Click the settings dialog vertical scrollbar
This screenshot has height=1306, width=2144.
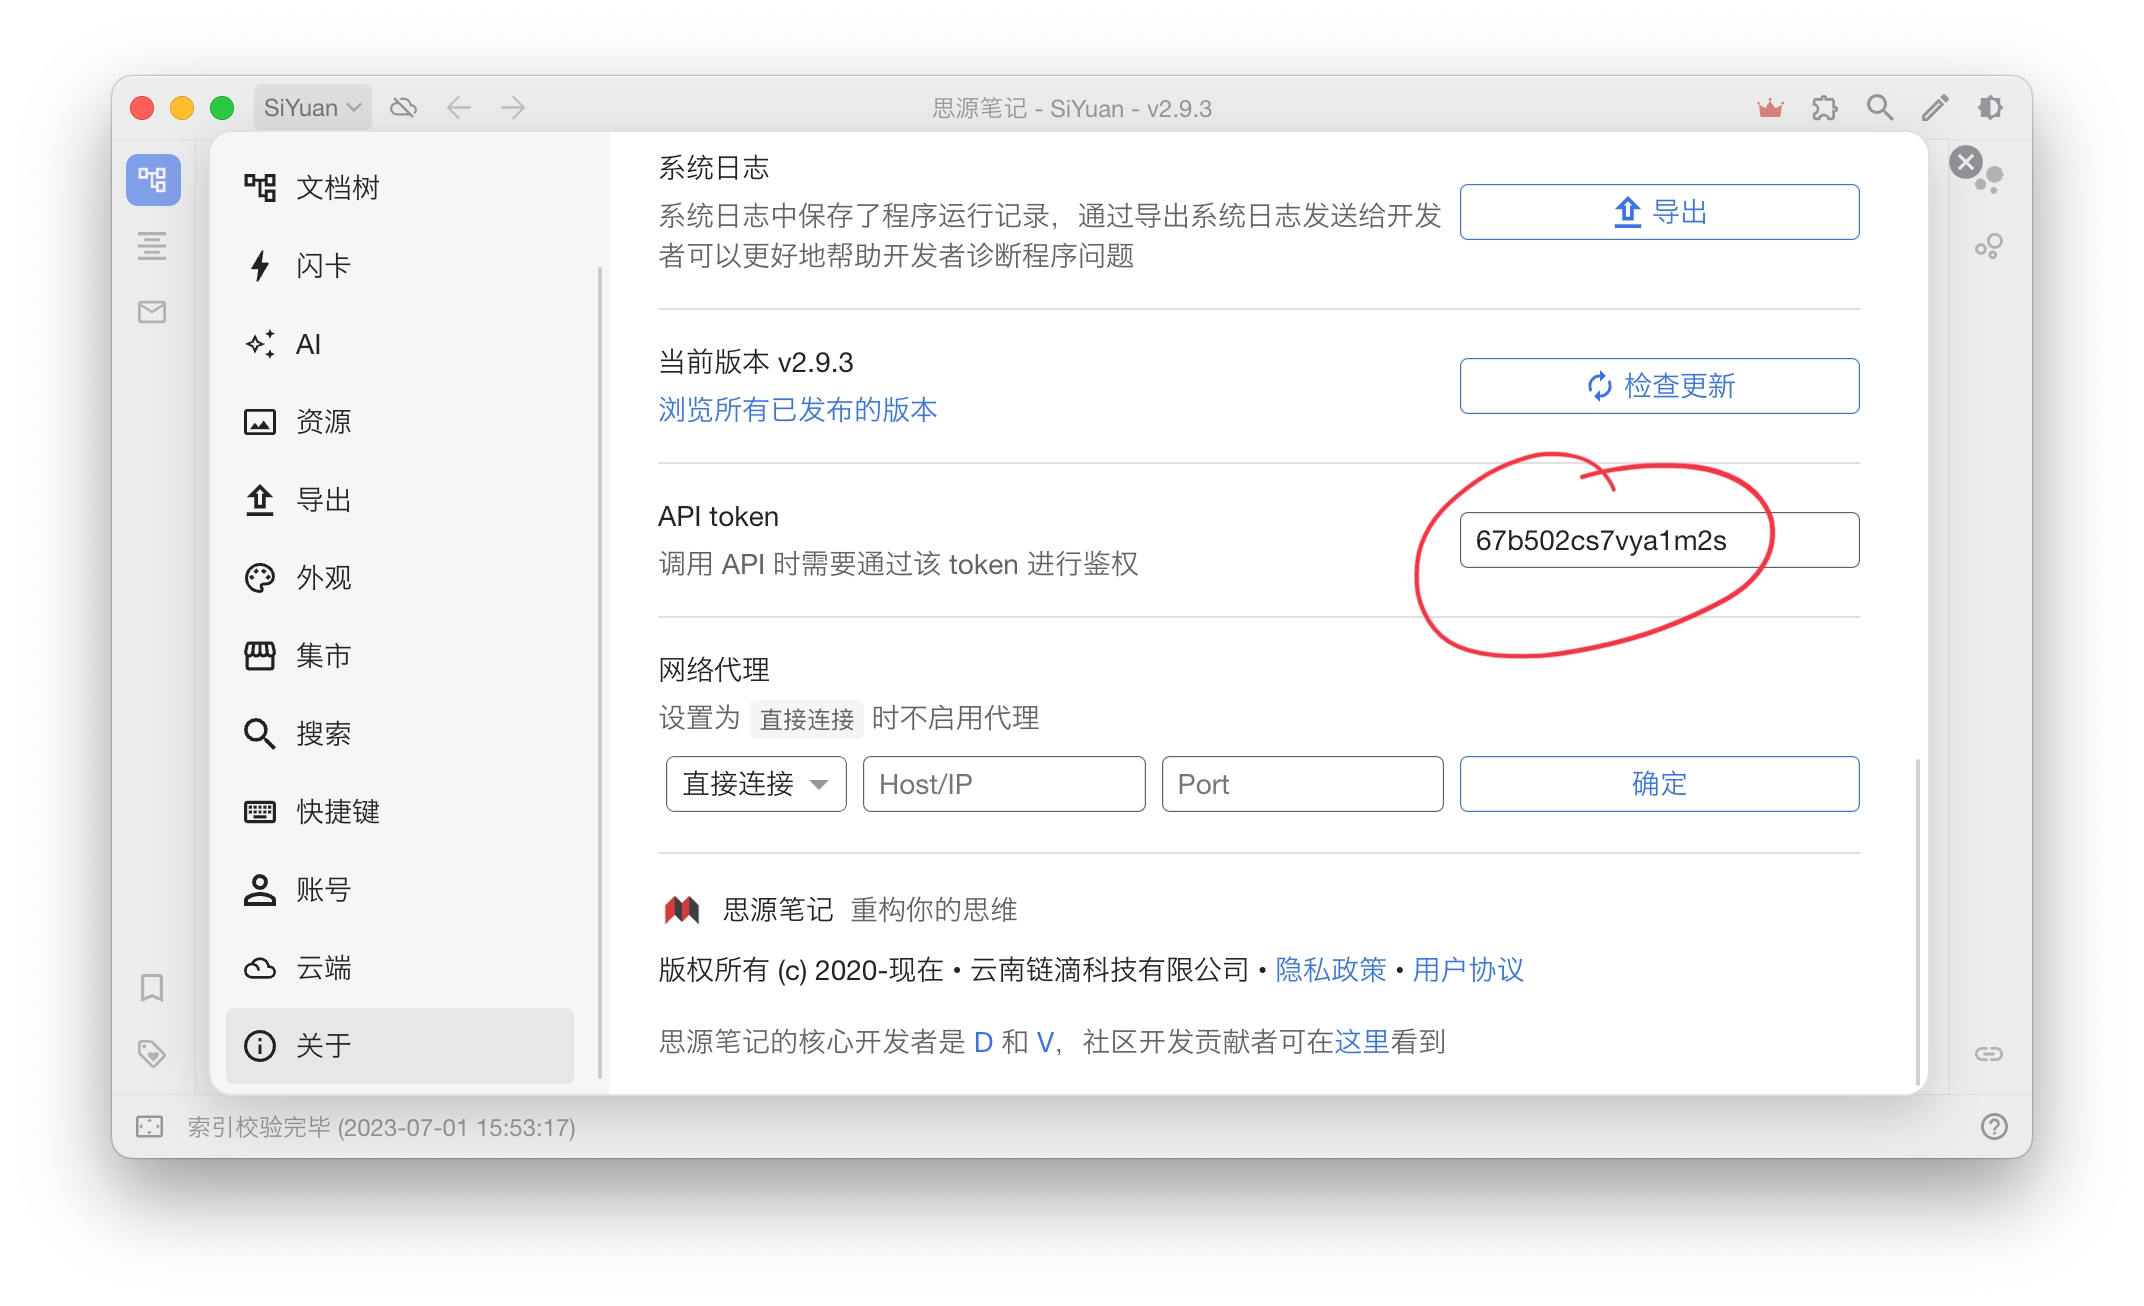(x=1917, y=920)
